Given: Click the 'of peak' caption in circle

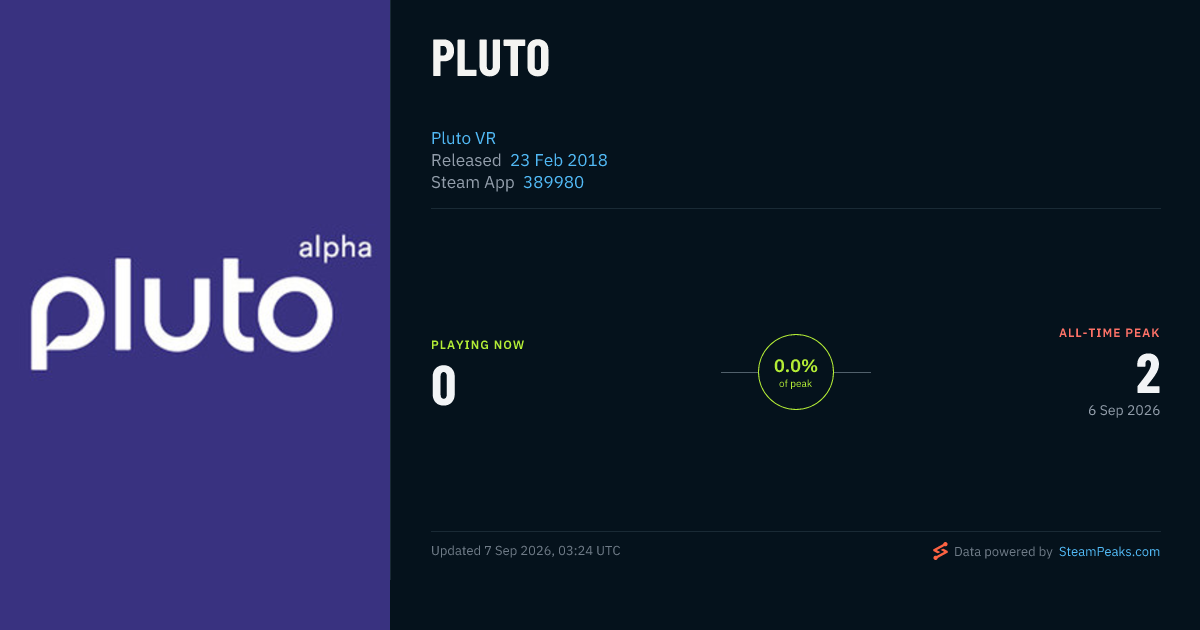Looking at the screenshot, I should [796, 384].
